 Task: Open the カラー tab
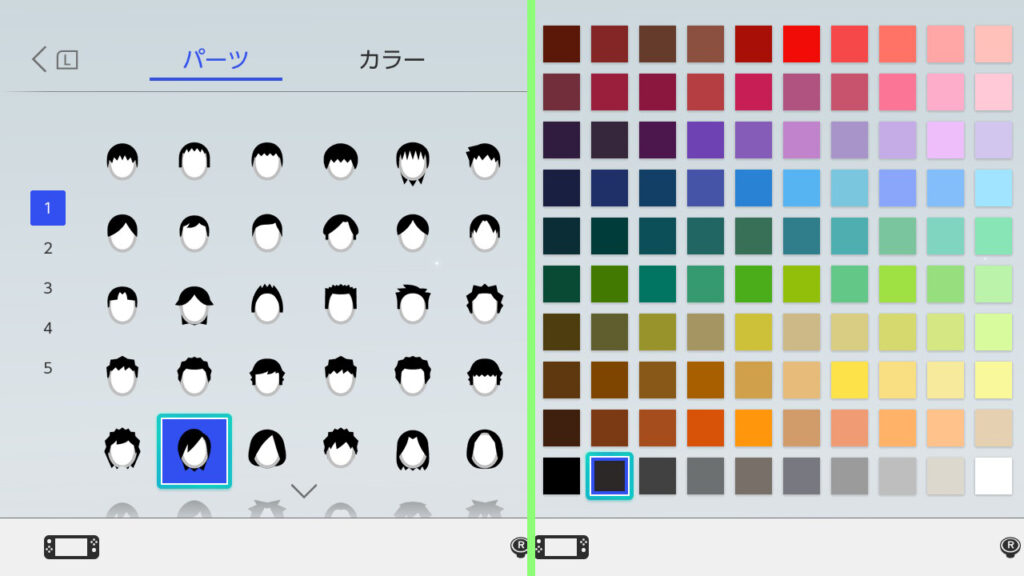(x=392, y=59)
